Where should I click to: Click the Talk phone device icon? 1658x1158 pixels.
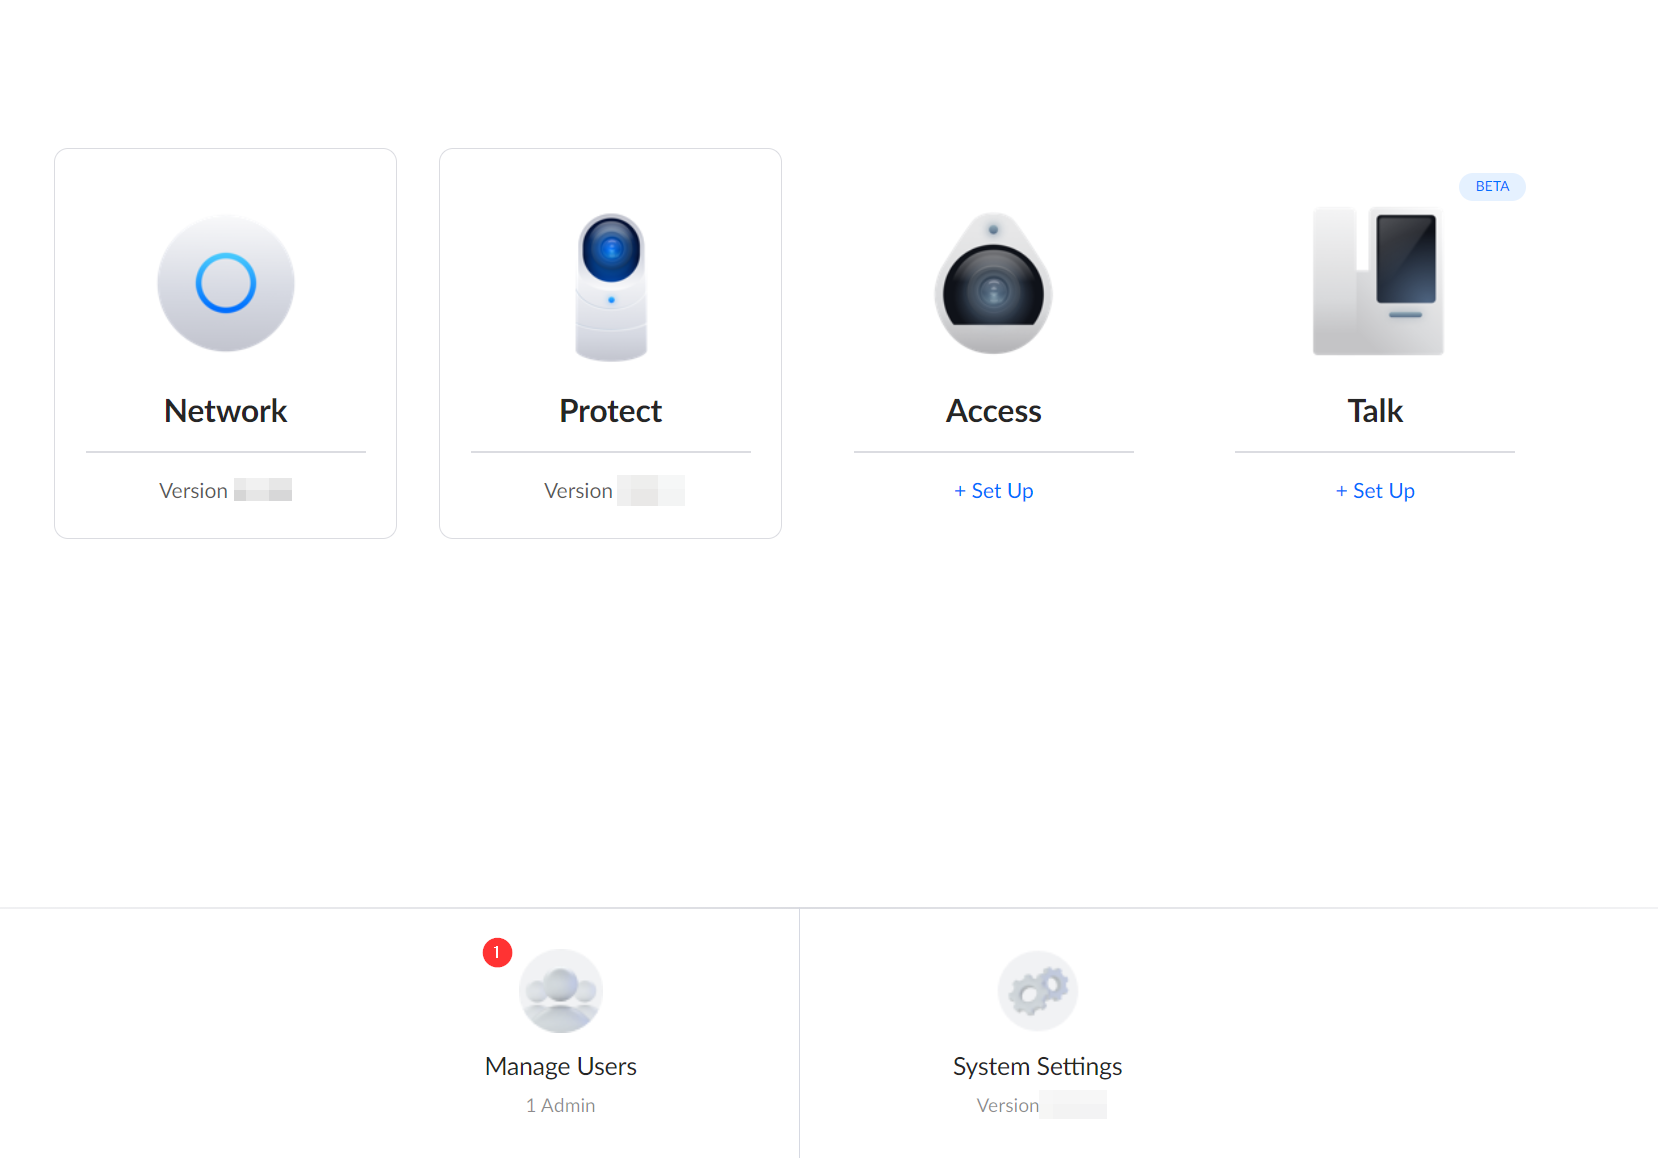point(1378,282)
